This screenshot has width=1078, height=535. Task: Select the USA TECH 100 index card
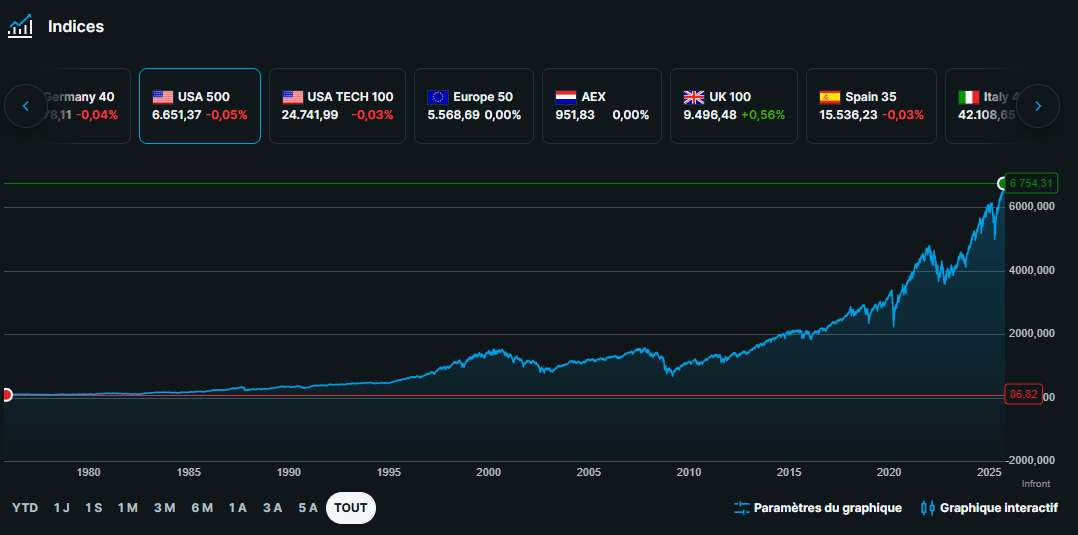(337, 106)
